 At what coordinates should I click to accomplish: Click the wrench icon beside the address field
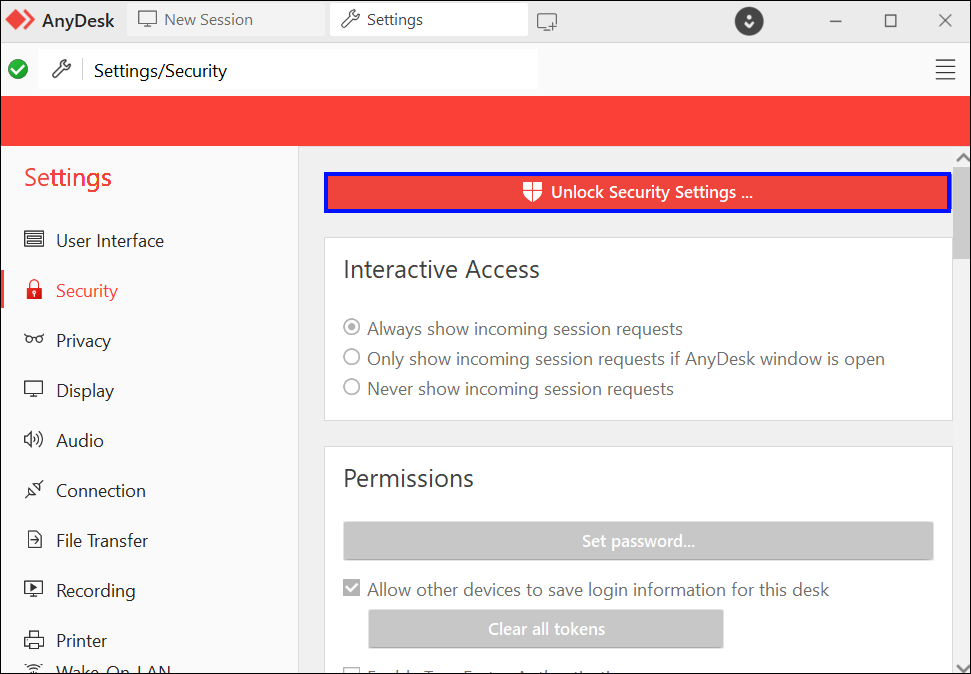coord(61,69)
